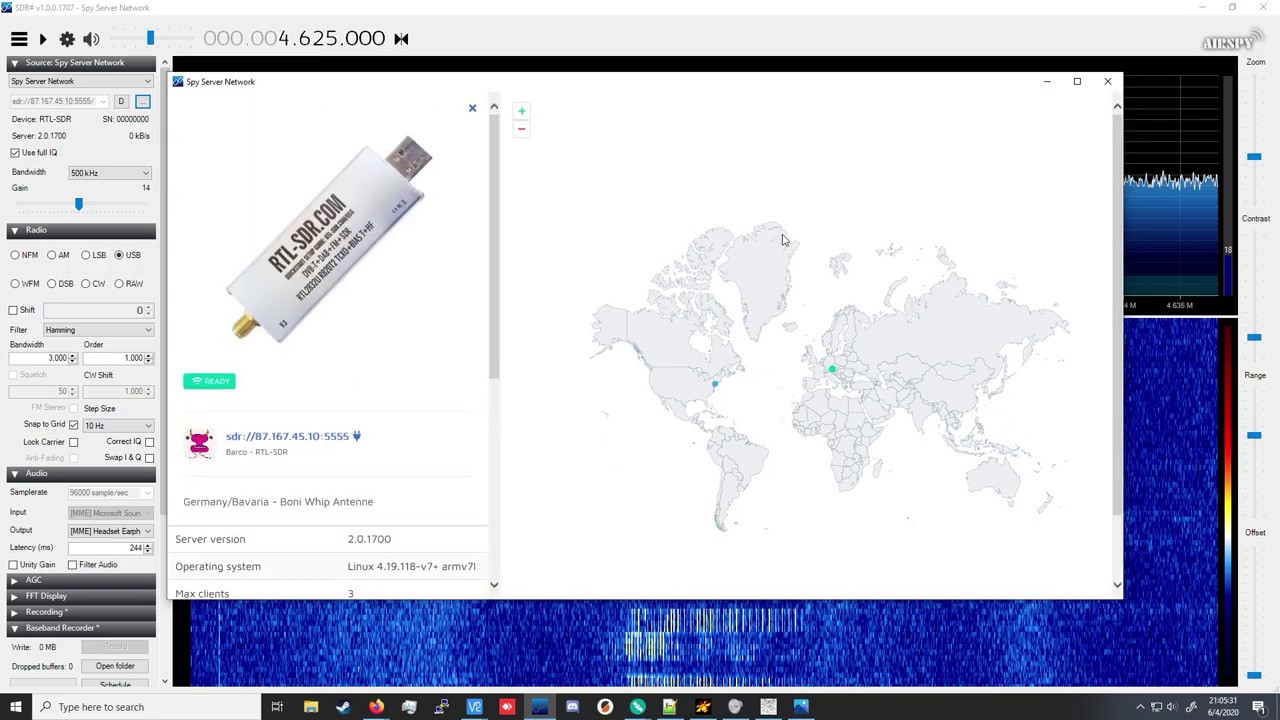Image resolution: width=1280 pixels, height=720 pixels.
Task: Select the server marker in Europe on map
Action: click(832, 369)
